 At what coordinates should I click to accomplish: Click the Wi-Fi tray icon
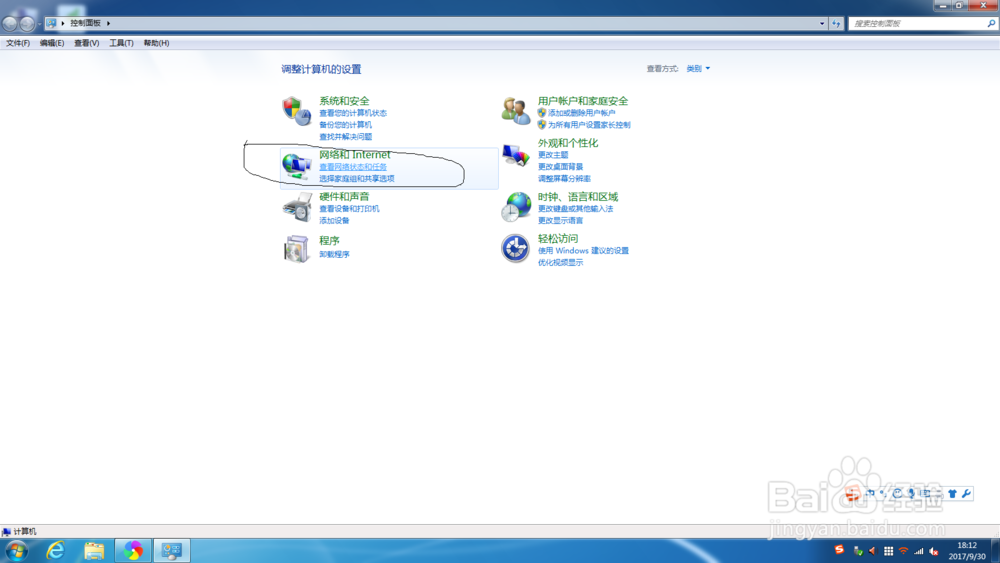point(903,551)
